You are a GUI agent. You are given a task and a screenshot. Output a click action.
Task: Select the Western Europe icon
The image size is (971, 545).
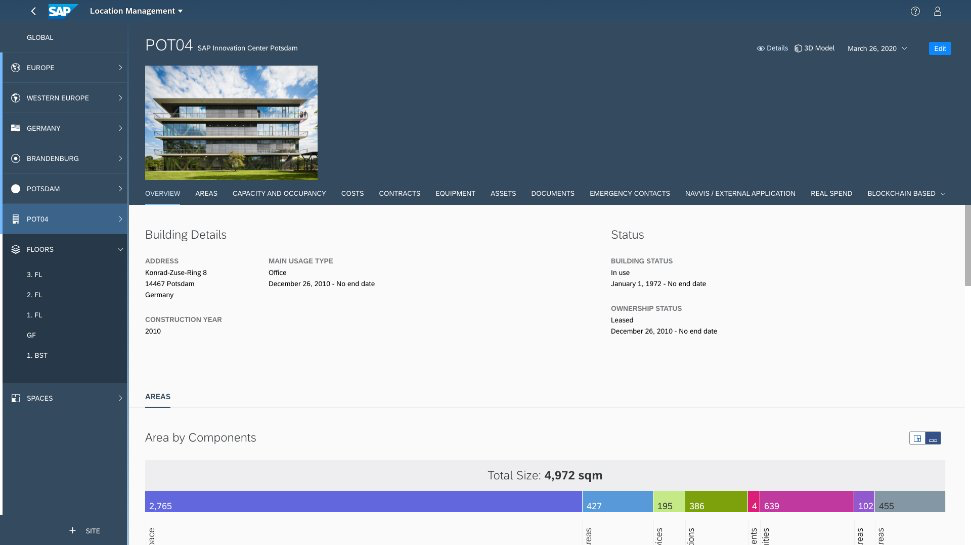[15, 98]
